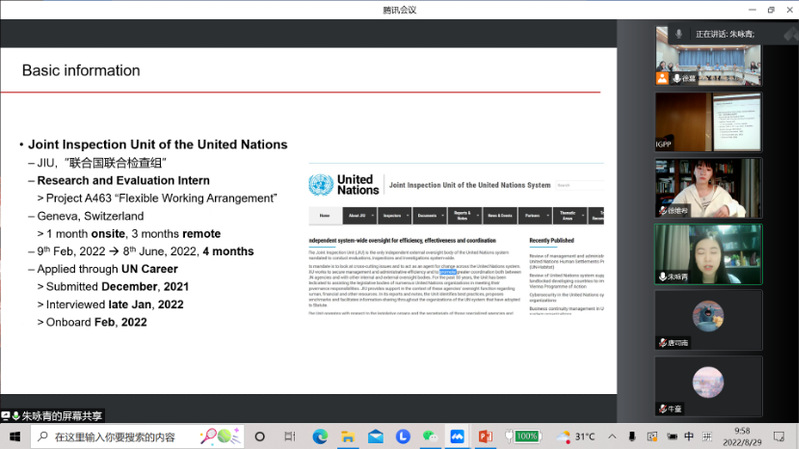
Task: Click the microphone tray icon
Action: point(632,437)
